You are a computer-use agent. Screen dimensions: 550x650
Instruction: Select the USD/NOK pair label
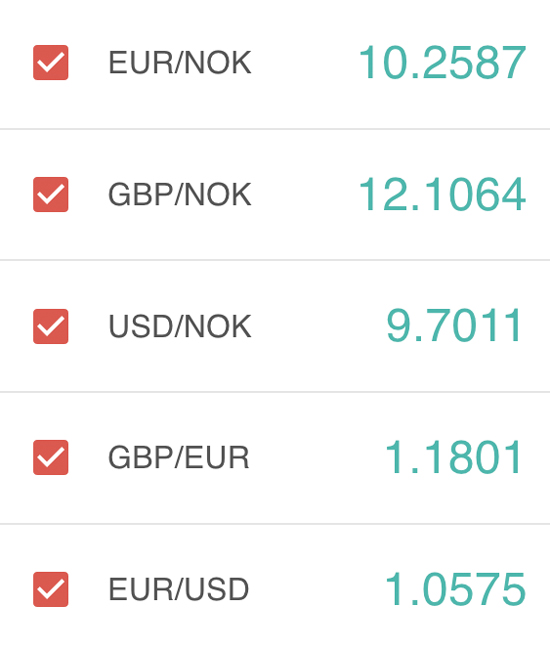pyautogui.click(x=179, y=326)
